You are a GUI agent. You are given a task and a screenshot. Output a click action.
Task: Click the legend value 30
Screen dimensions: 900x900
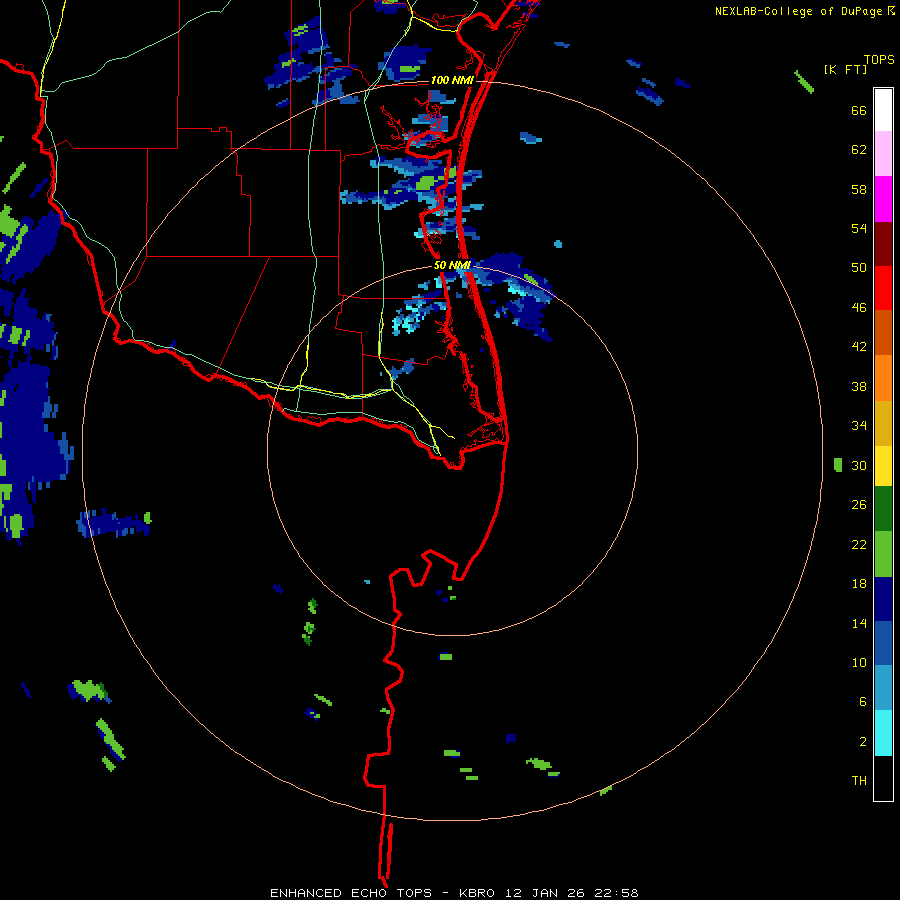point(859,465)
